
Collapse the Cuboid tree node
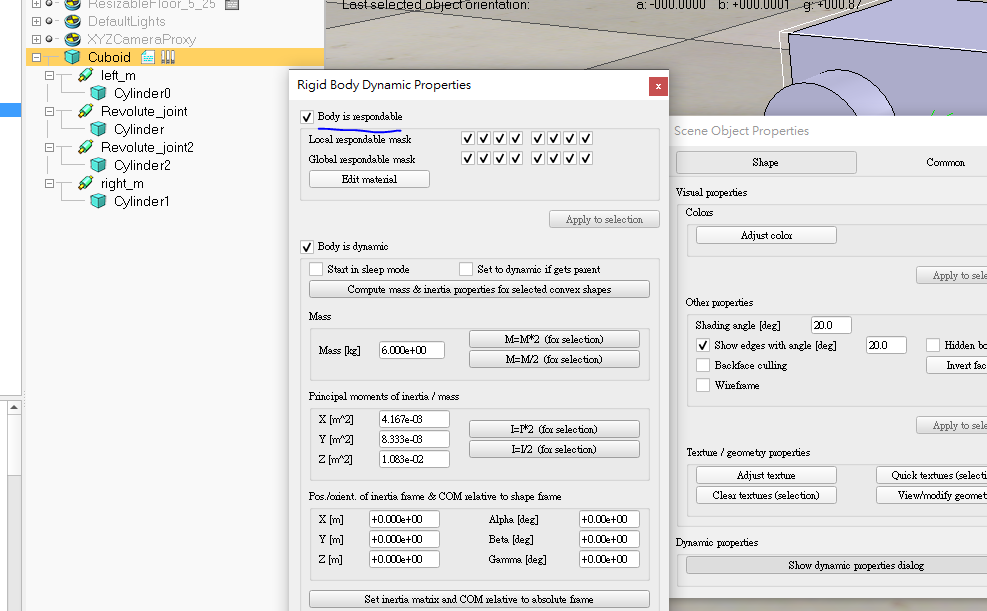pyautogui.click(x=36, y=57)
